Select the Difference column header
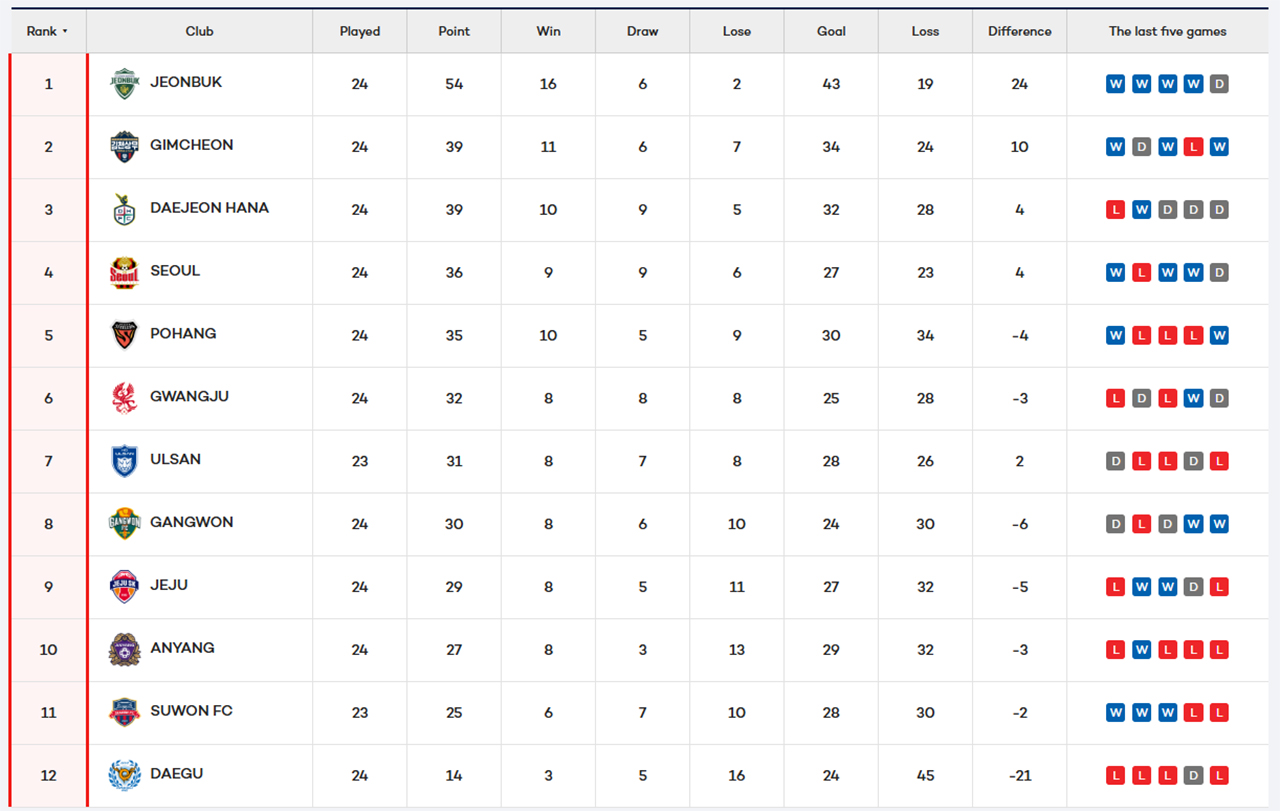1280x811 pixels. click(x=1019, y=31)
